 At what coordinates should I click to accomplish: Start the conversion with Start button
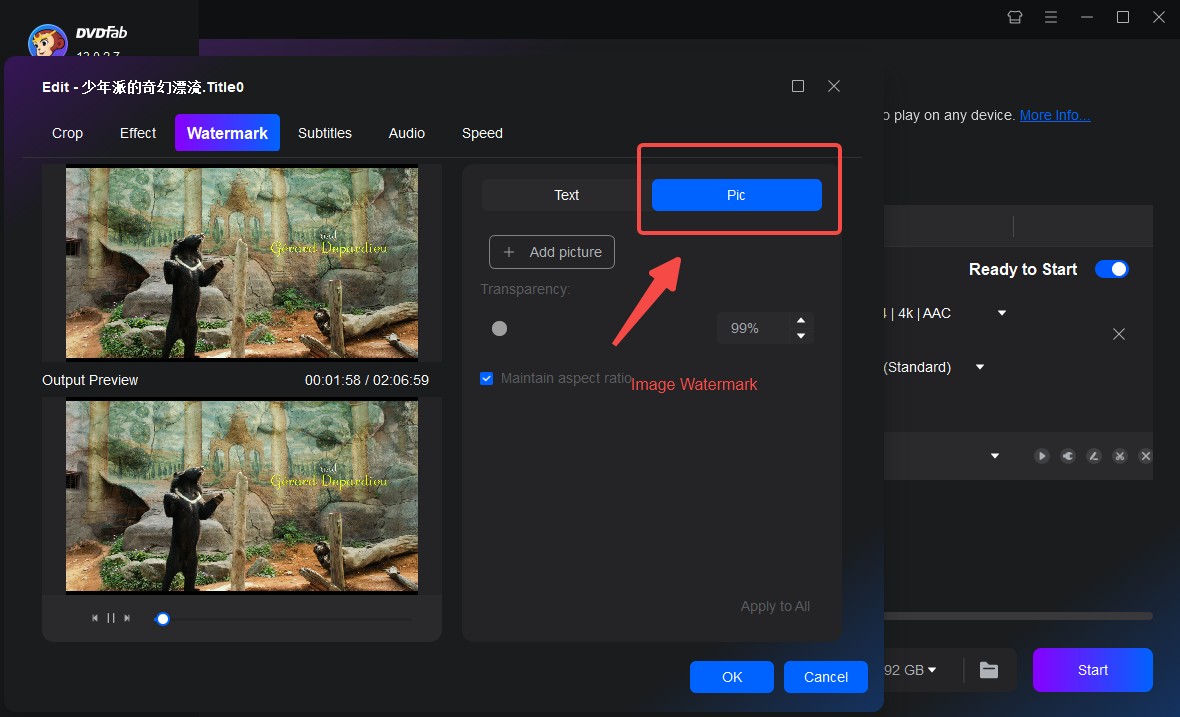pos(1093,670)
